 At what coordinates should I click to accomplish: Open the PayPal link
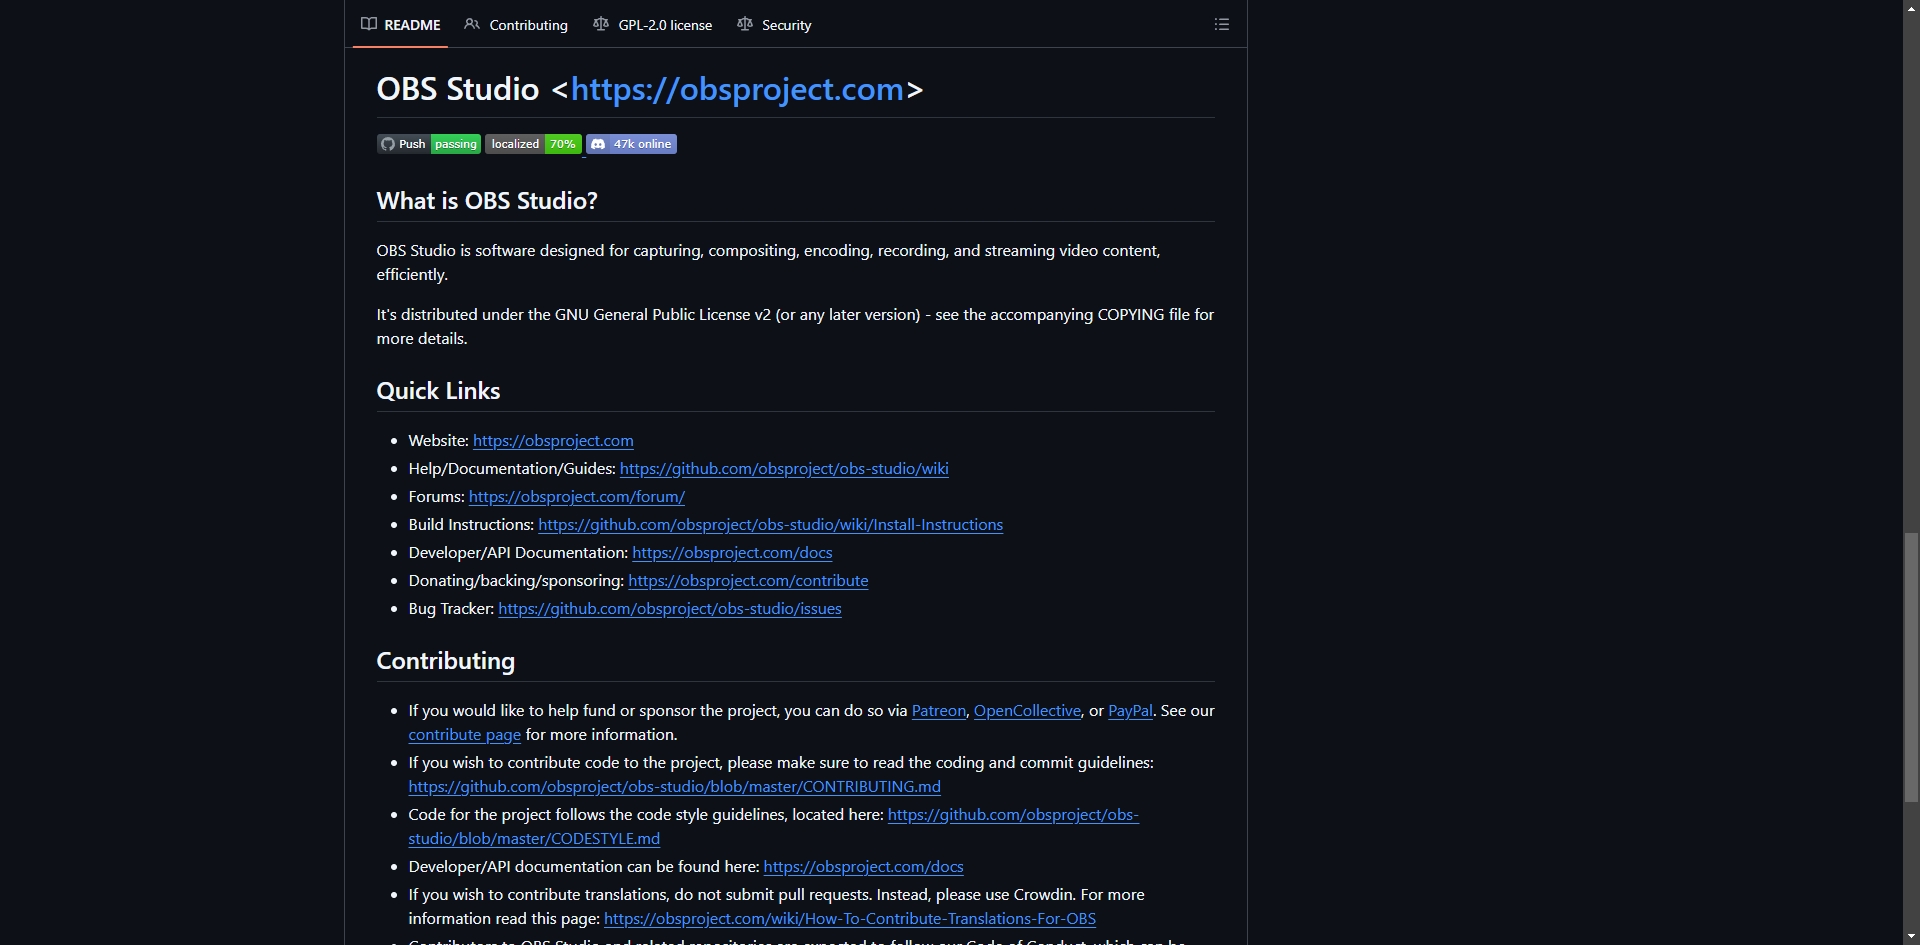pos(1130,711)
